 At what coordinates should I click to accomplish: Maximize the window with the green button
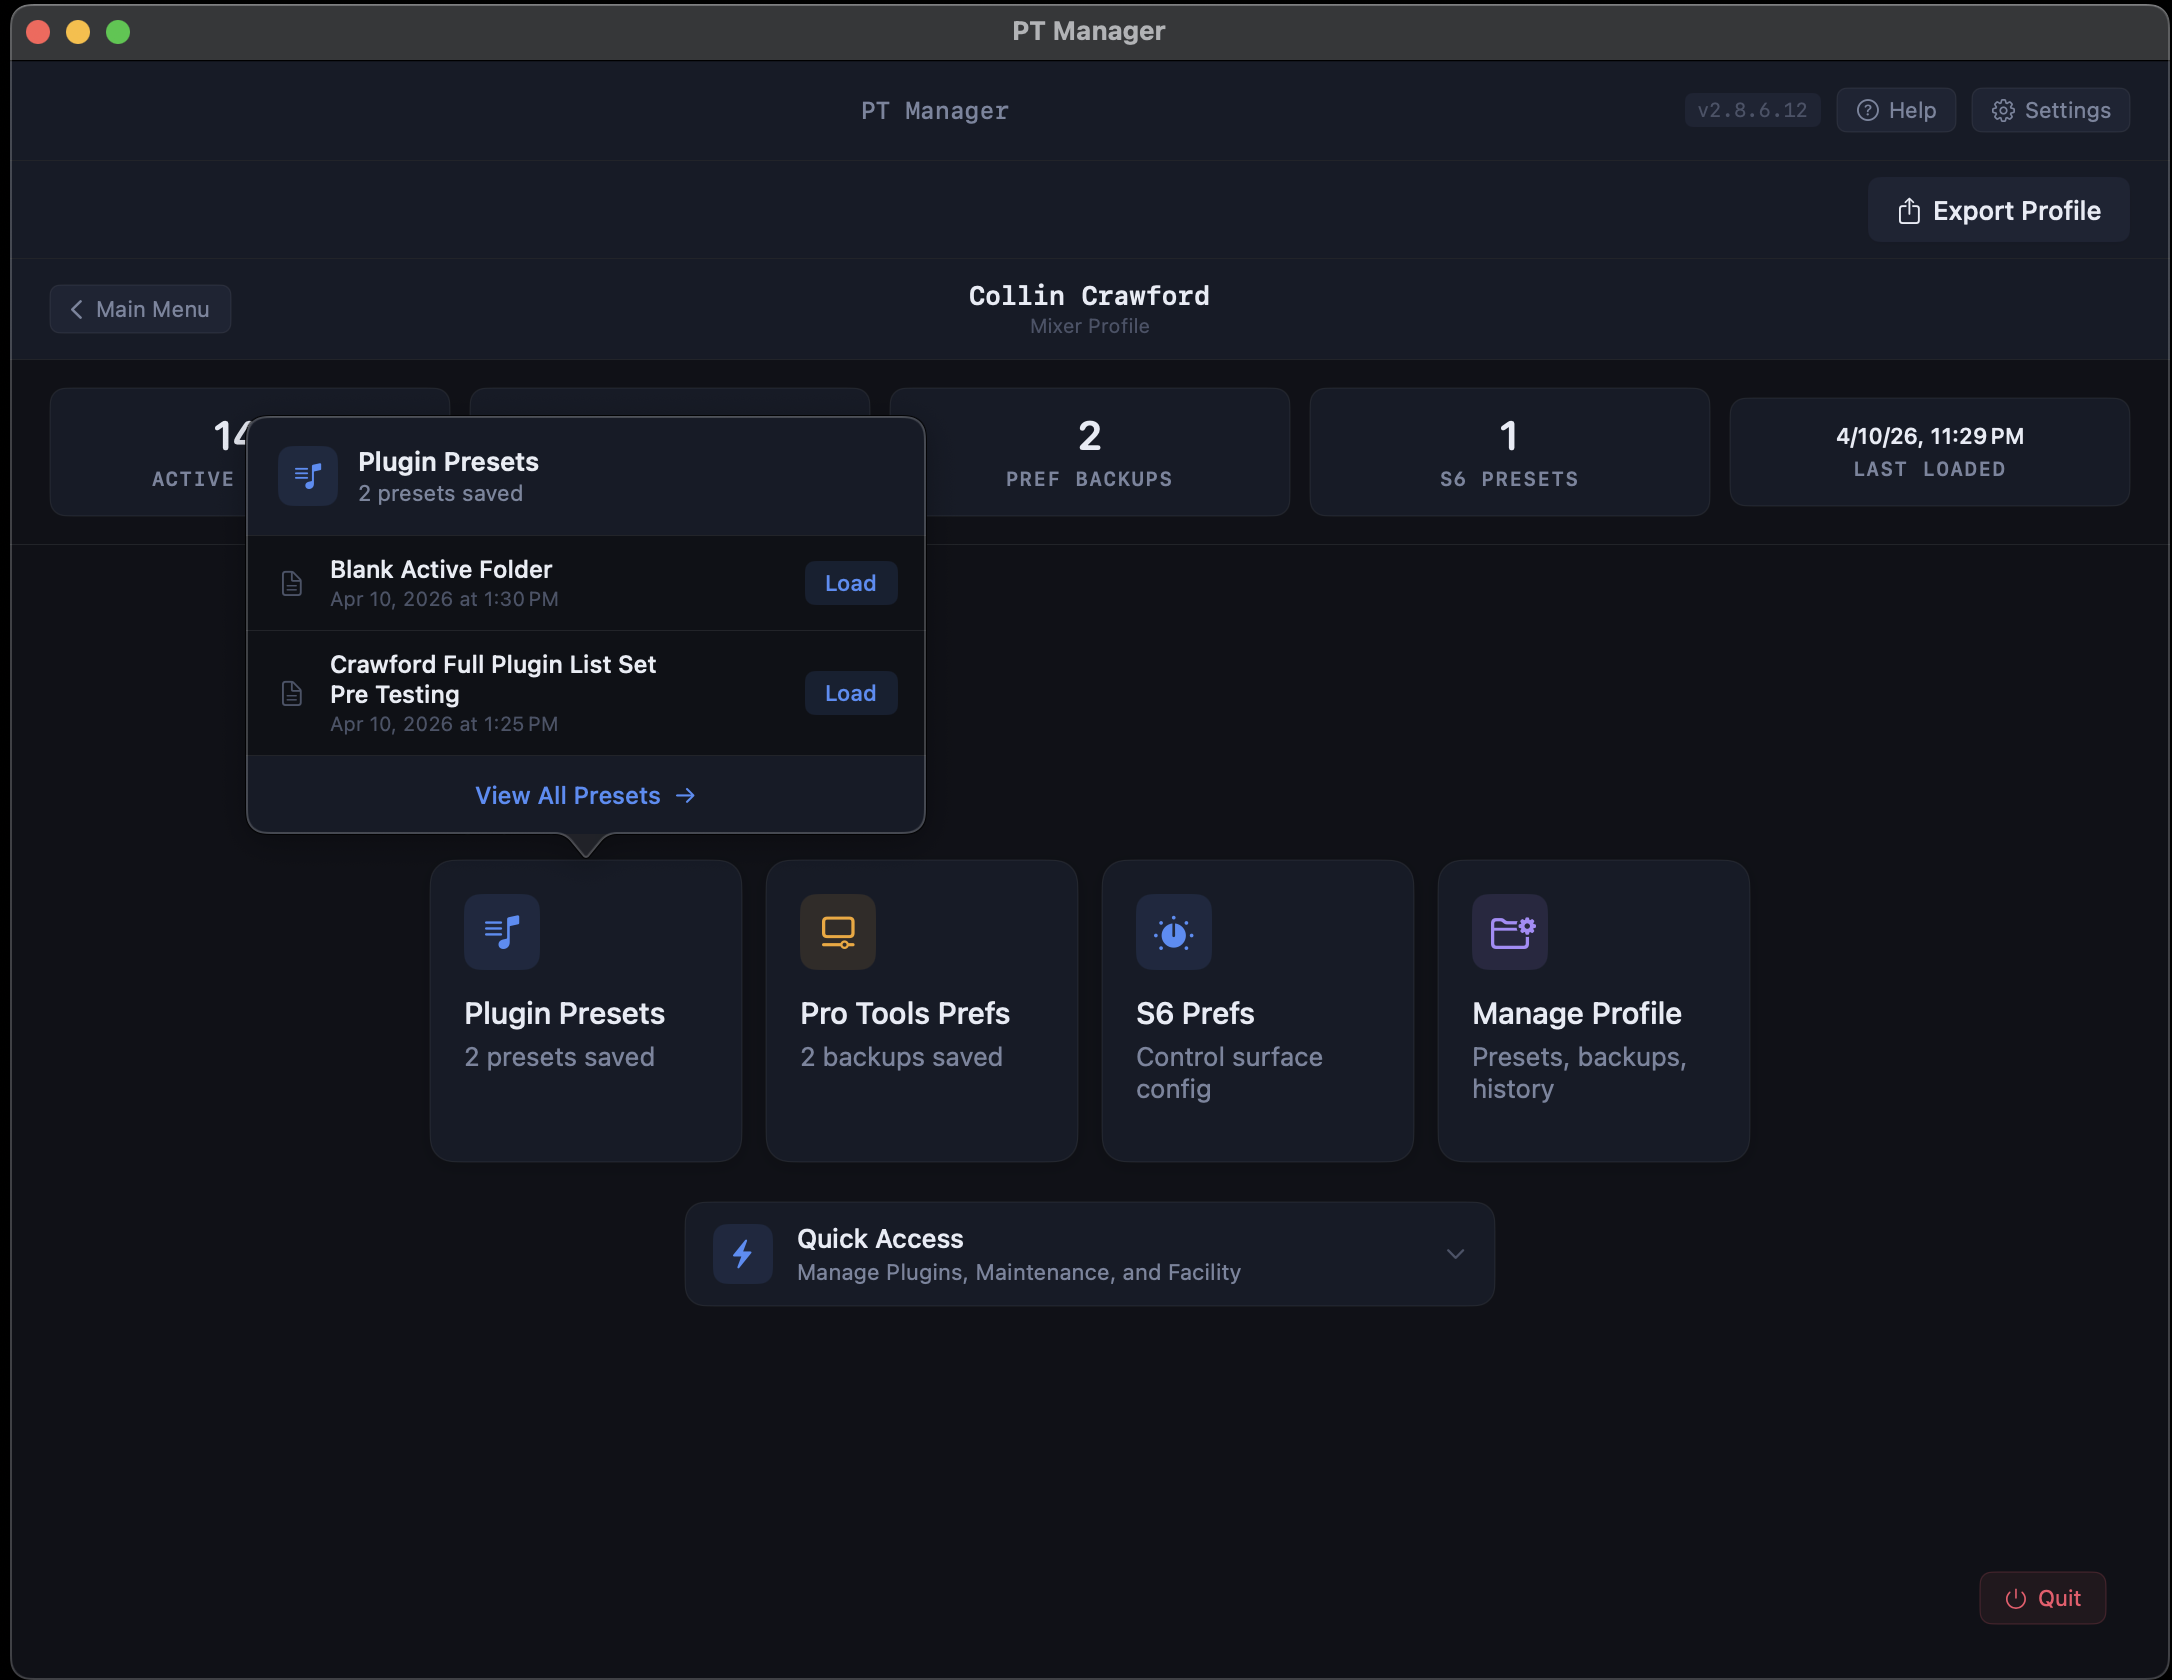coord(118,32)
